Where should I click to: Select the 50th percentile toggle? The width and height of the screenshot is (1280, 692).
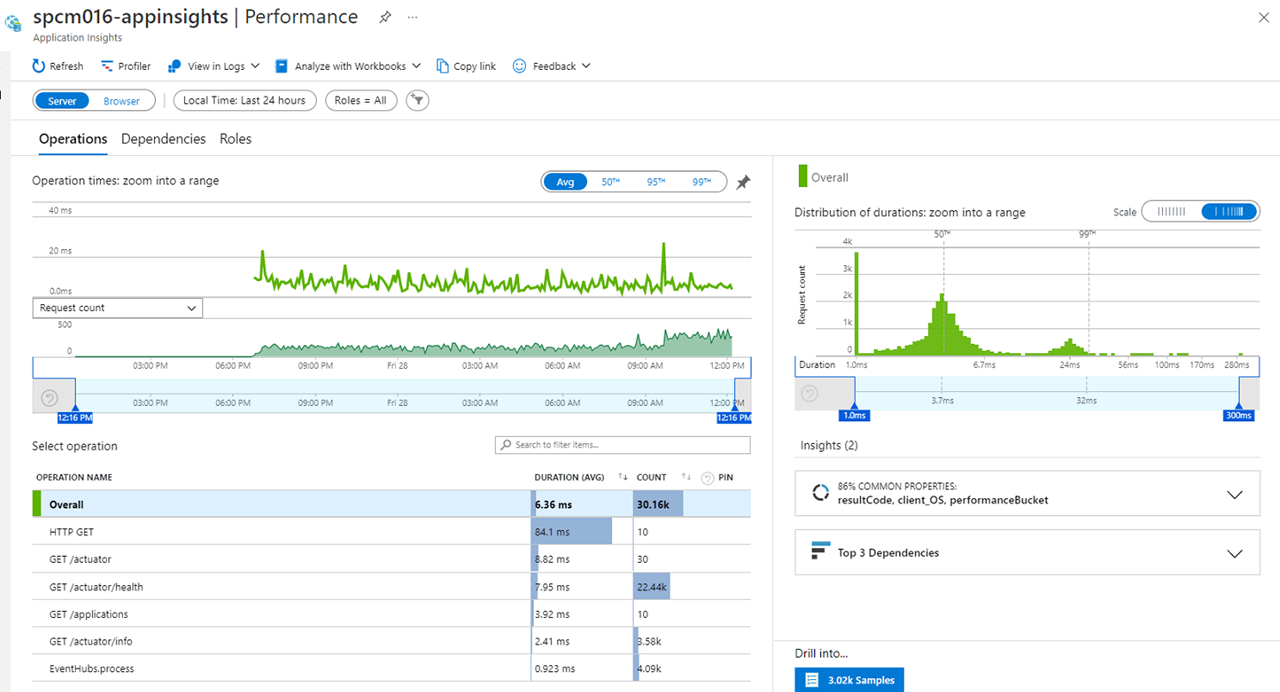click(x=610, y=182)
